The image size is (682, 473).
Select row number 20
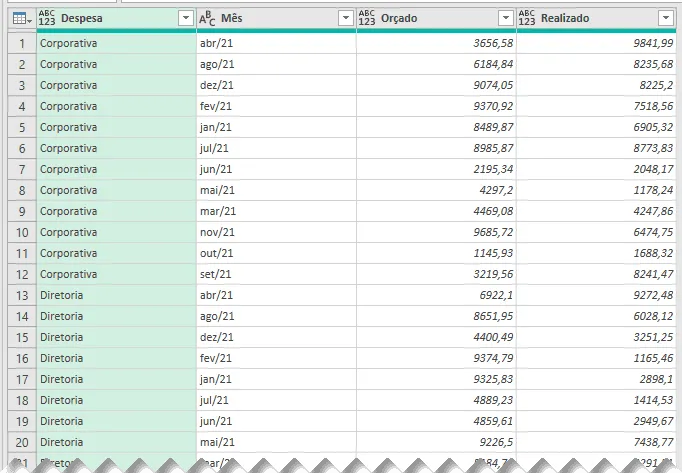point(22,443)
